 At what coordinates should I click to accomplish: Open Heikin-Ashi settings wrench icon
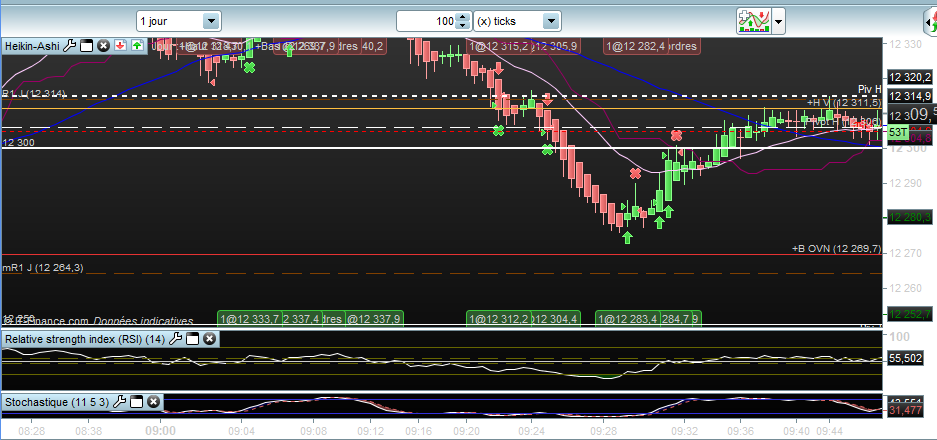point(69,45)
